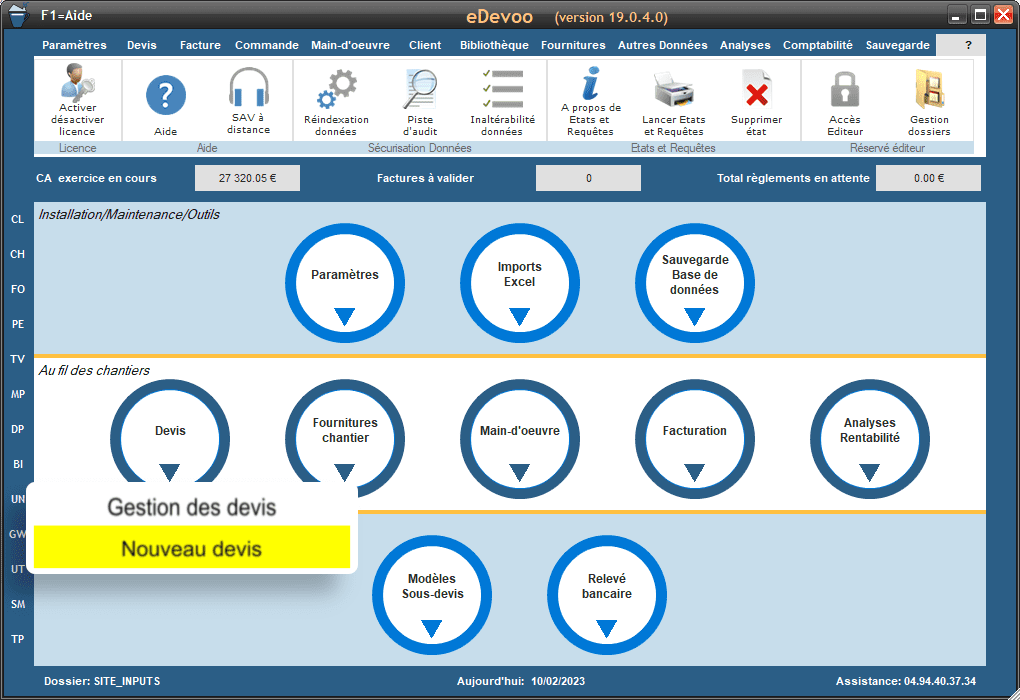Open the Fournitures menu
Screen dimensions: 1020x700
[573, 45]
